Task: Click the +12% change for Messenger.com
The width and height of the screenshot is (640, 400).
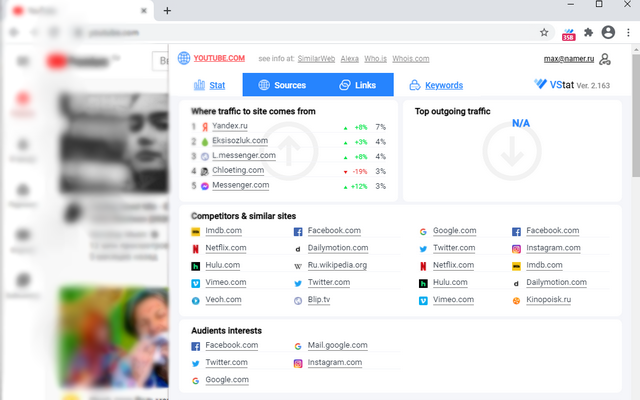Action: coord(359,186)
